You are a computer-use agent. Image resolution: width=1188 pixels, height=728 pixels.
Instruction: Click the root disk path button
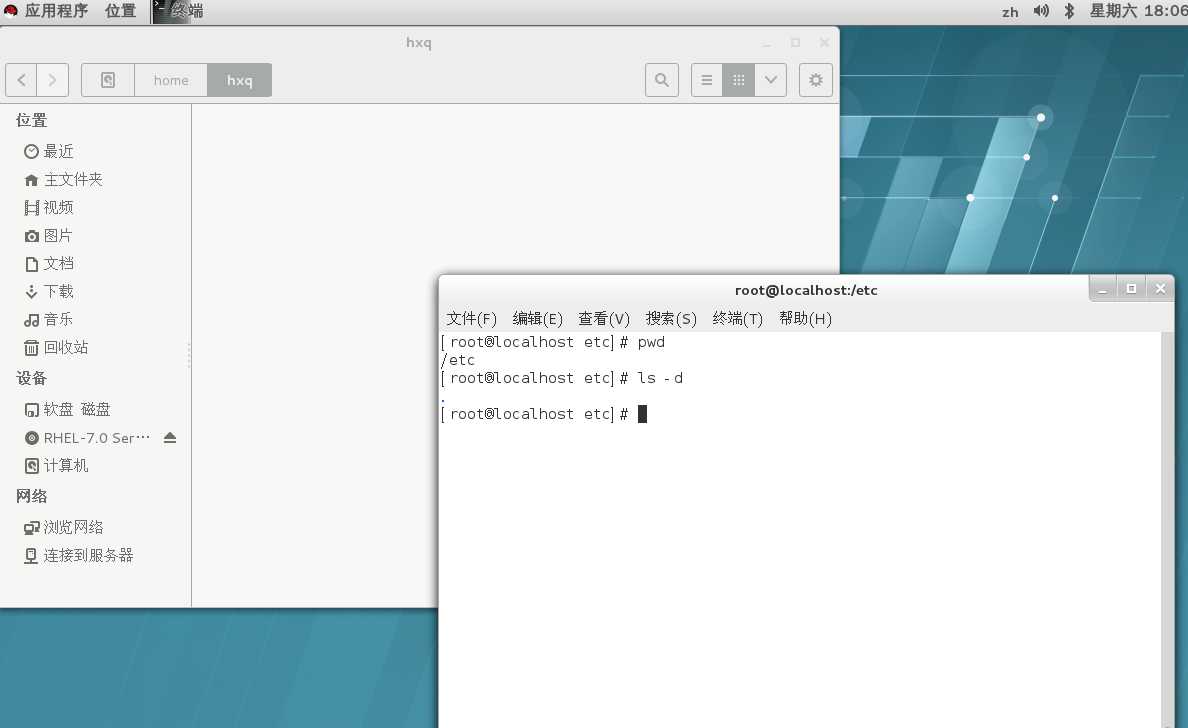[x=108, y=80]
